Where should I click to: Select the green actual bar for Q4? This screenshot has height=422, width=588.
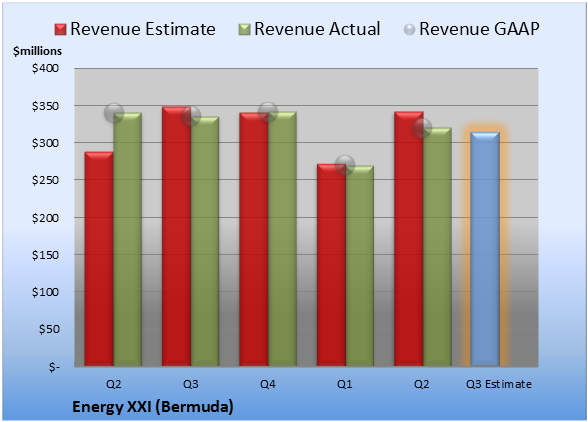[282, 239]
